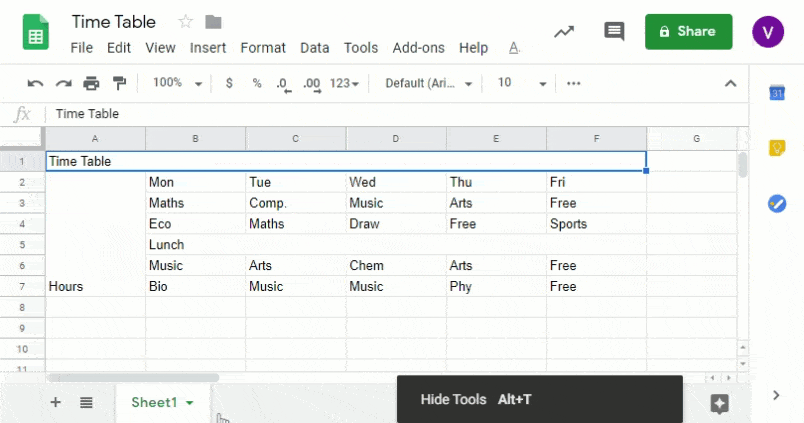
Task: Select the cell containing Lunch
Action: tap(195, 245)
